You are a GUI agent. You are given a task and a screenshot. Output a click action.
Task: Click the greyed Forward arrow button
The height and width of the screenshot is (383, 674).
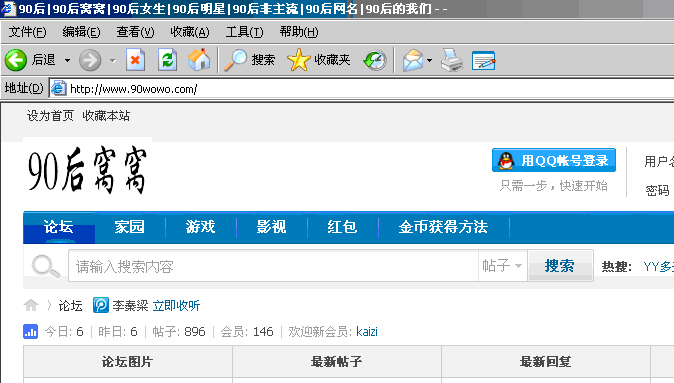click(90, 60)
